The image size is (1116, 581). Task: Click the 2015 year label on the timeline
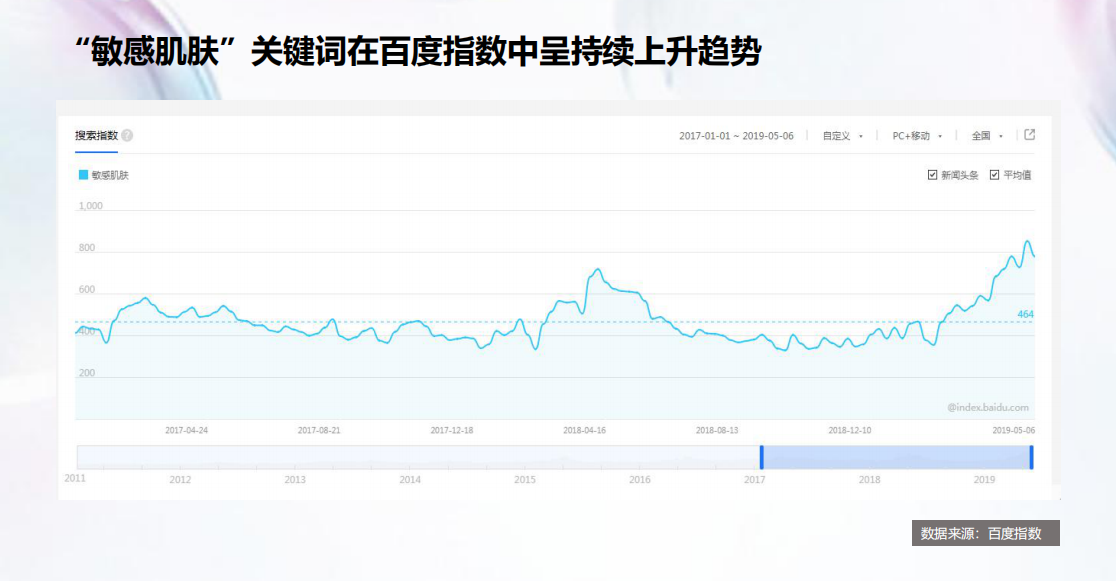525,480
